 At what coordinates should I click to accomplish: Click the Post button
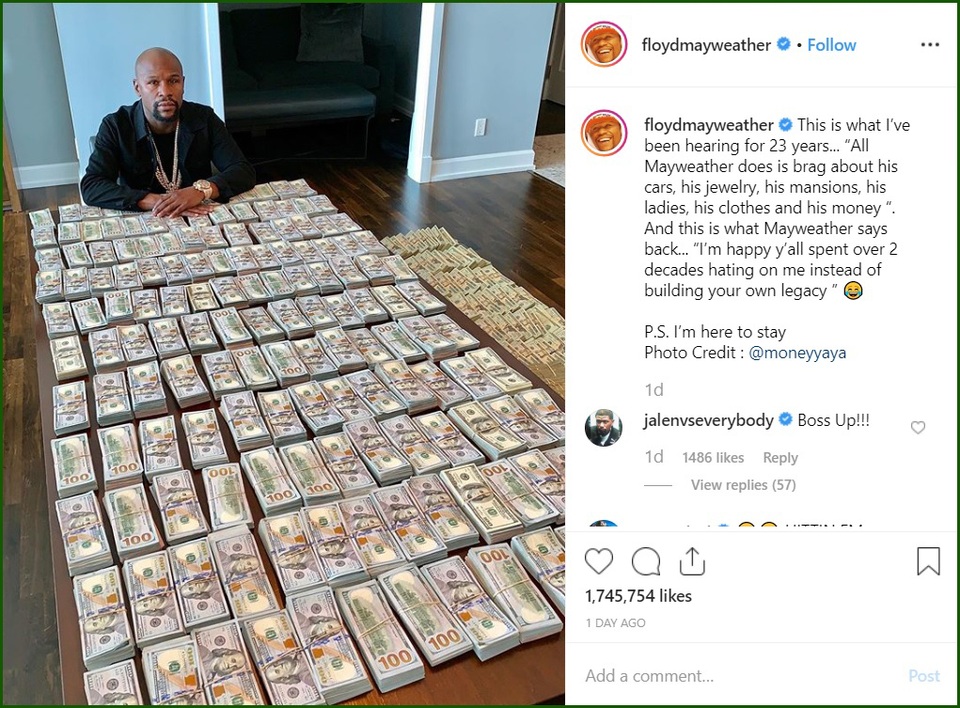pos(924,676)
